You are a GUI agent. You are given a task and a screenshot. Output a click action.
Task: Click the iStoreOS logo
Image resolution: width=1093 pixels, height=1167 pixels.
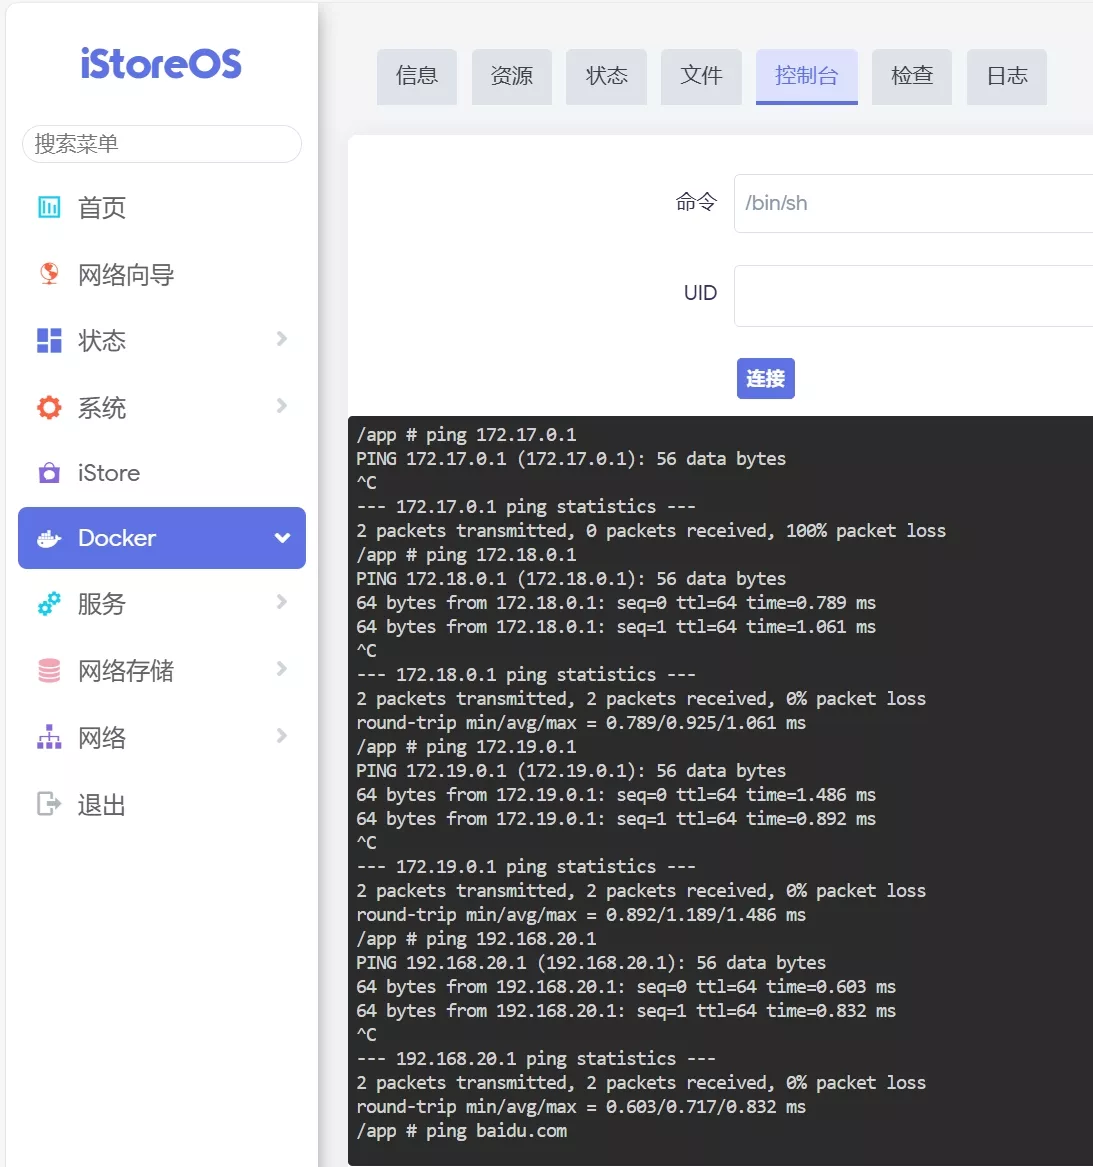pyautogui.click(x=161, y=63)
